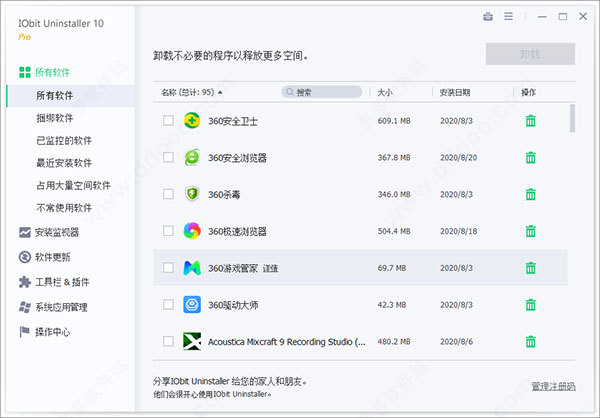
Task: Click the 安装监视器 chart icon
Action: (25, 232)
